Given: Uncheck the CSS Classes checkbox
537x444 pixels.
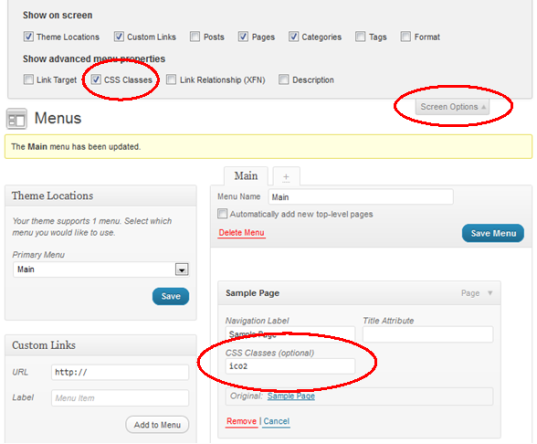Looking at the screenshot, I should tap(96, 79).
